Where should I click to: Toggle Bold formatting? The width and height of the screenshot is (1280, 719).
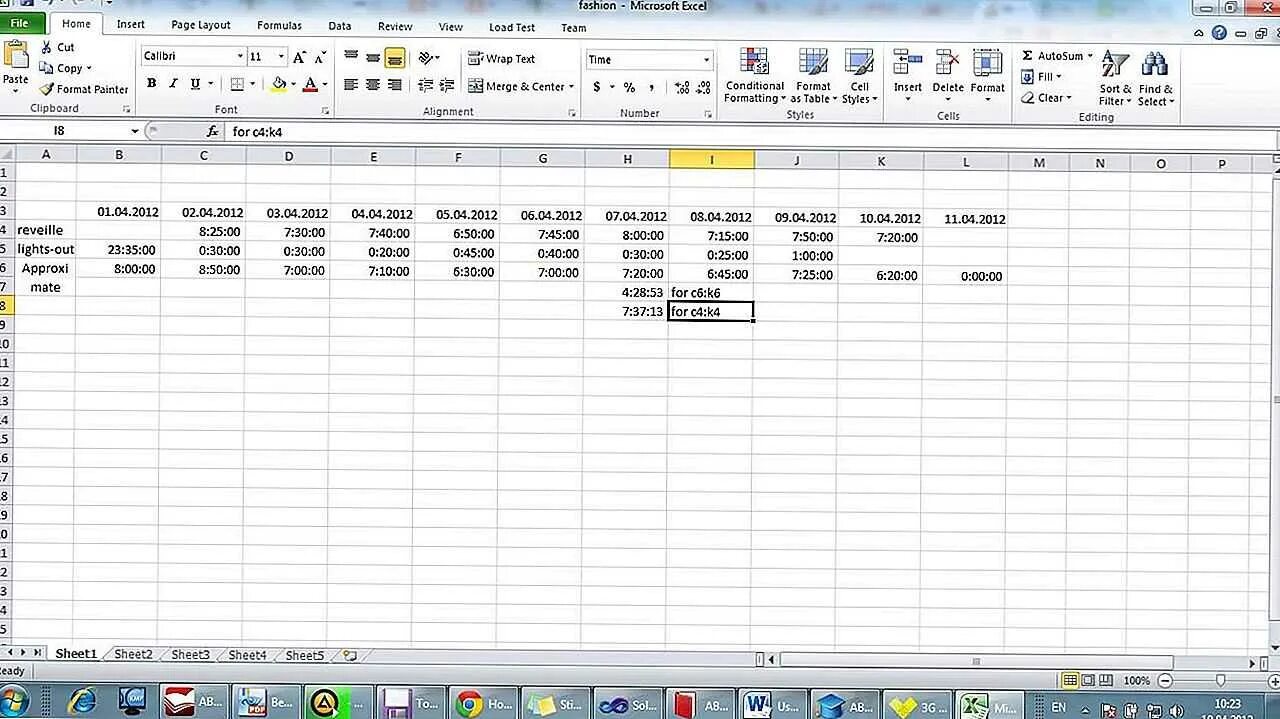(152, 84)
